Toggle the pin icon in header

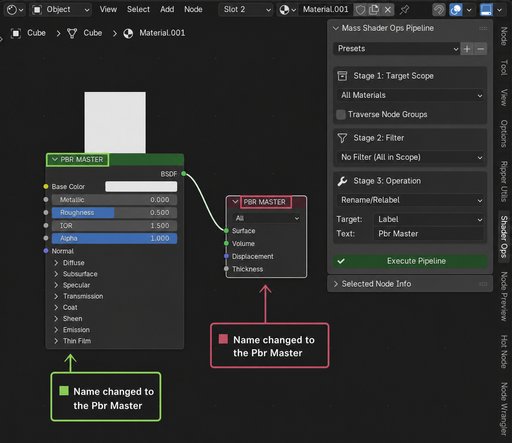click(404, 10)
